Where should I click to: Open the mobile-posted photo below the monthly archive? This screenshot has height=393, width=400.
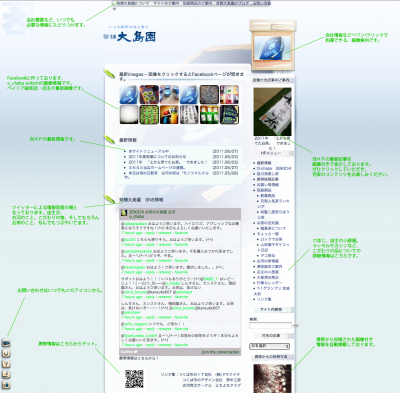click(x=272, y=378)
